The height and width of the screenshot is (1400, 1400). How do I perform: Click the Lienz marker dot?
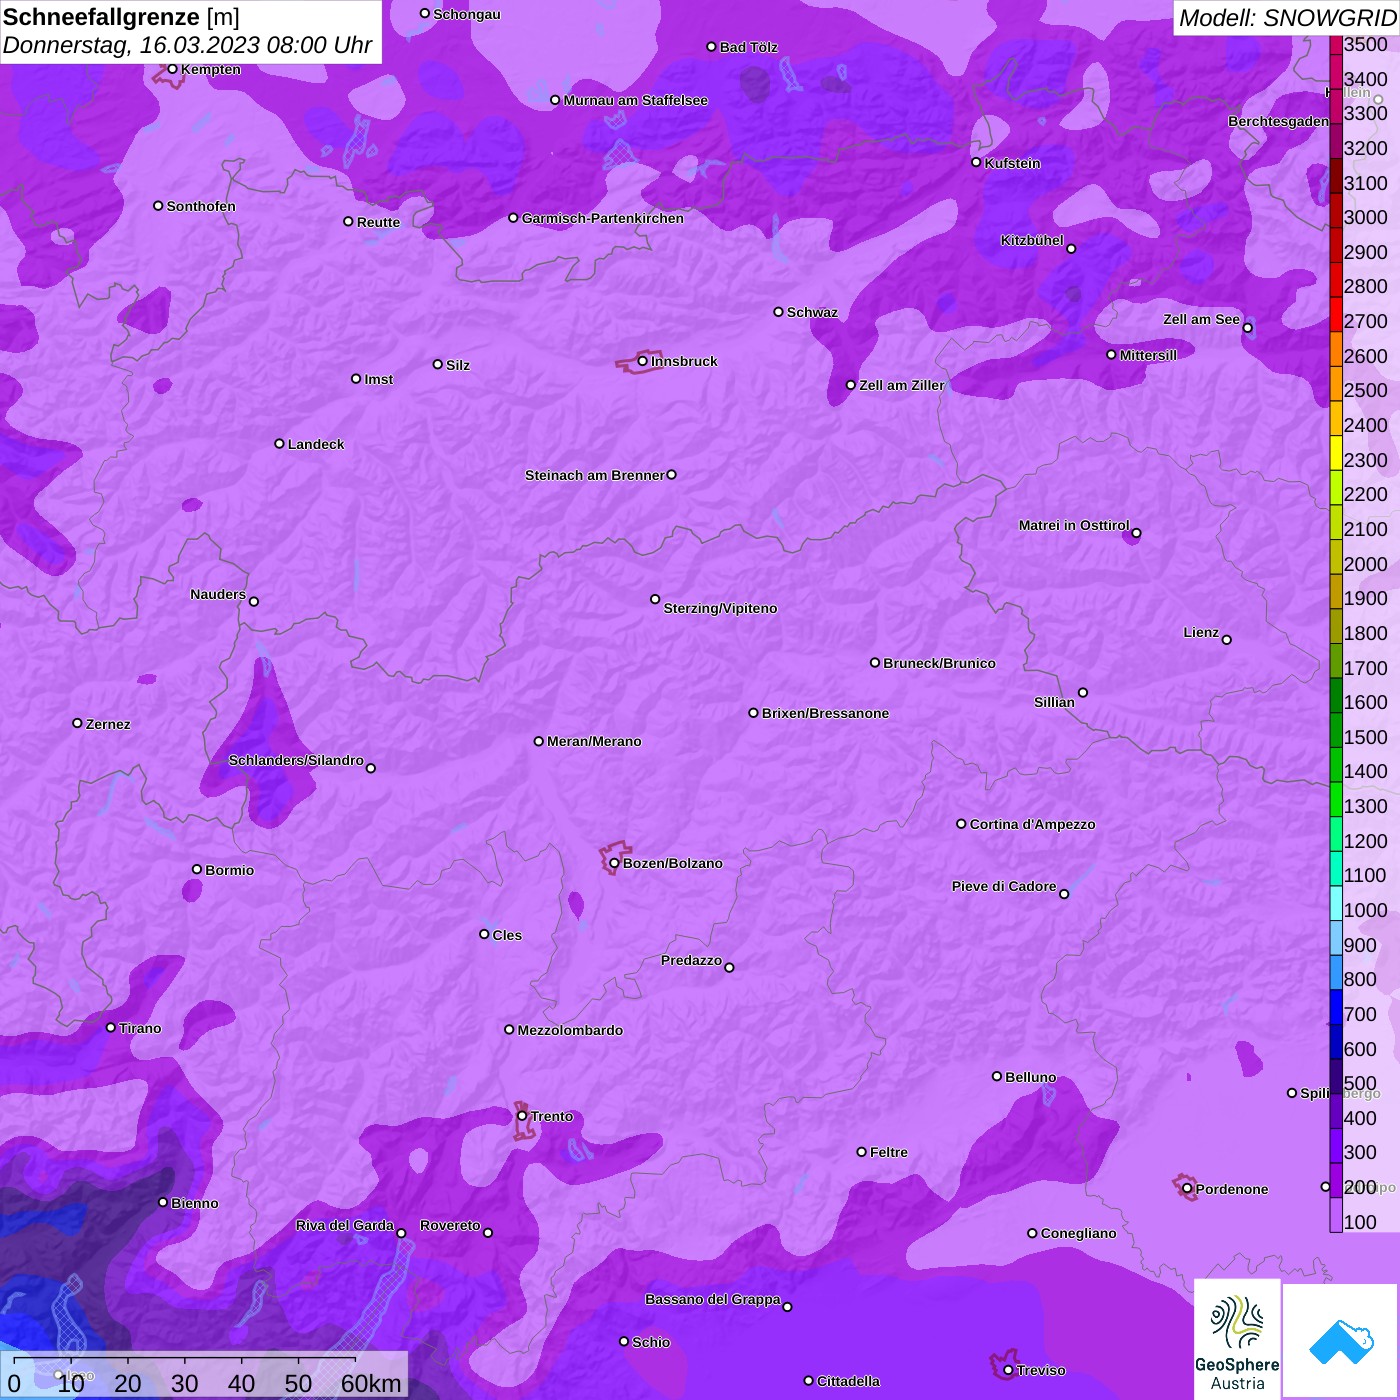pos(1227,640)
